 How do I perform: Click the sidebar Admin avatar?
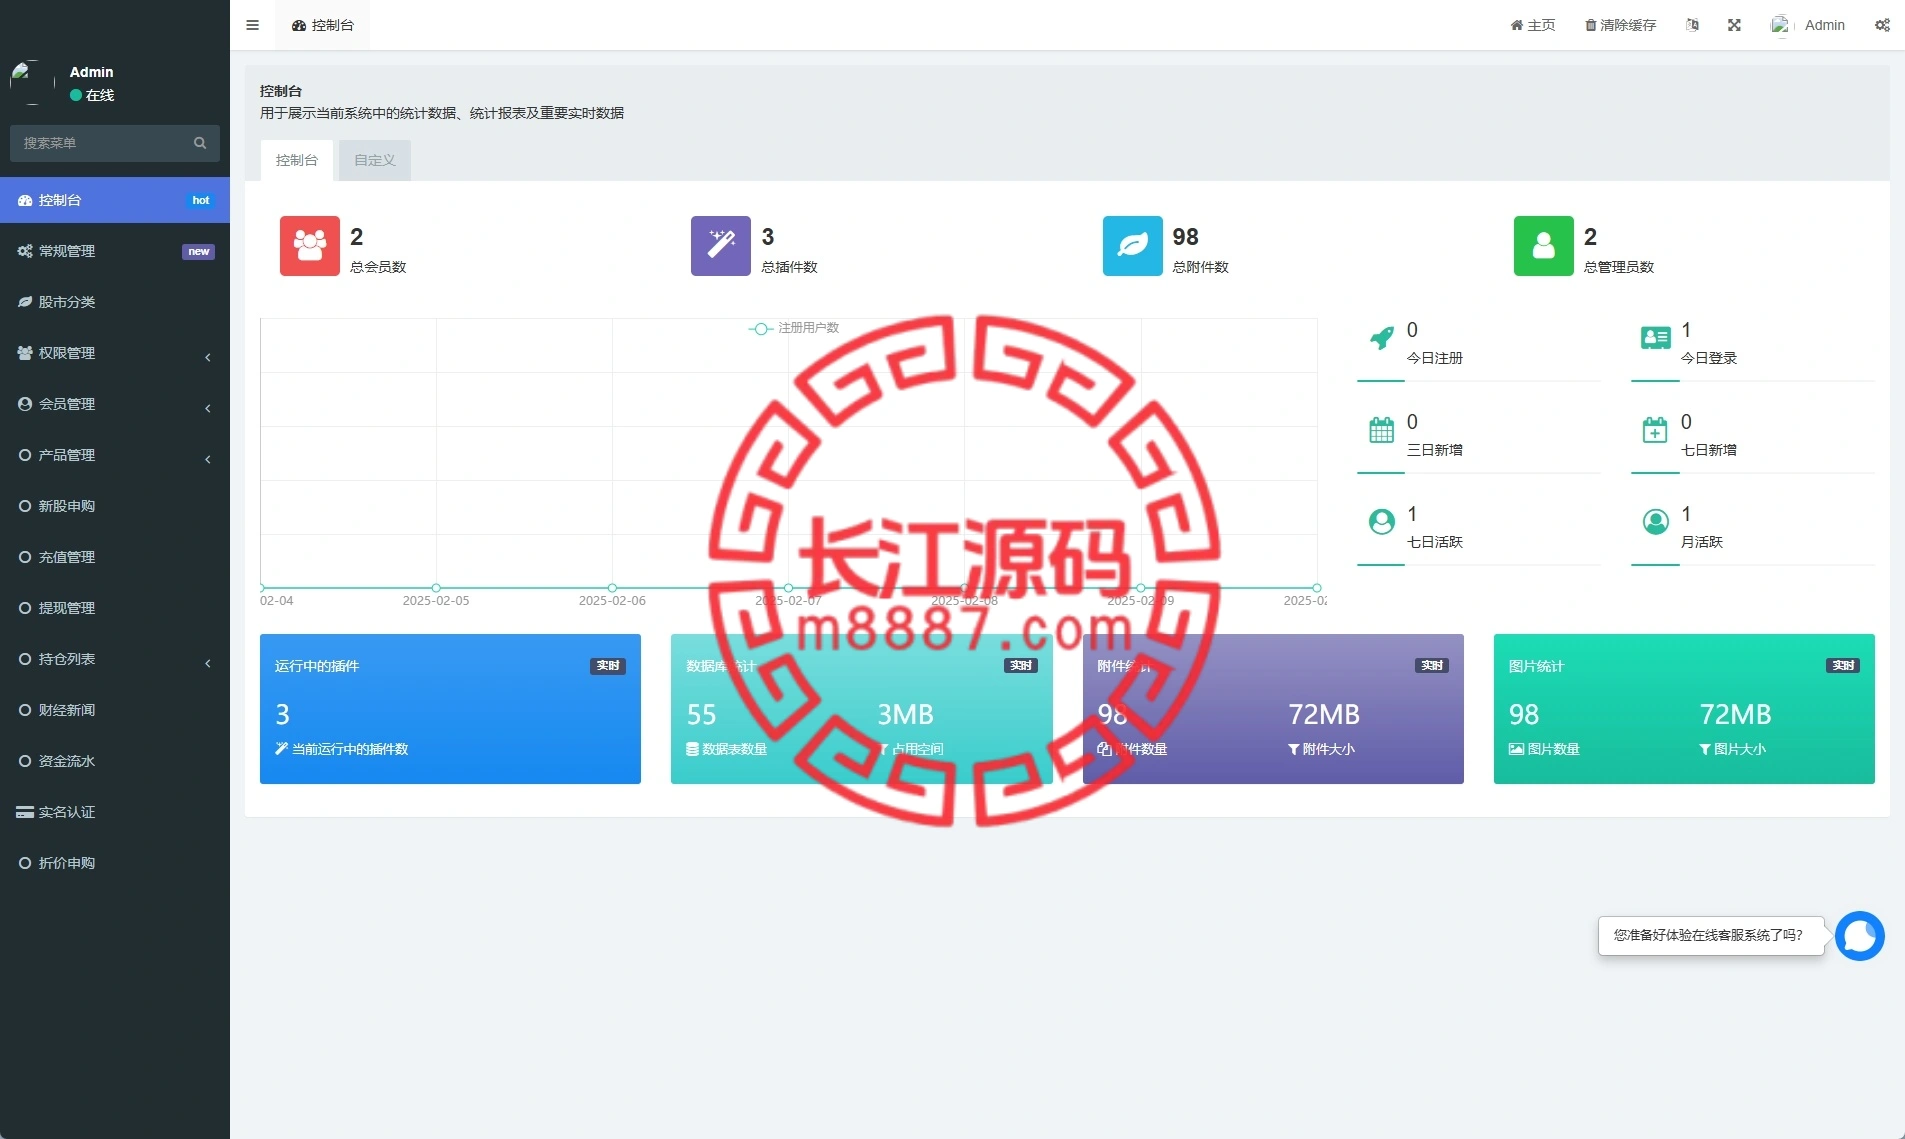(x=32, y=83)
